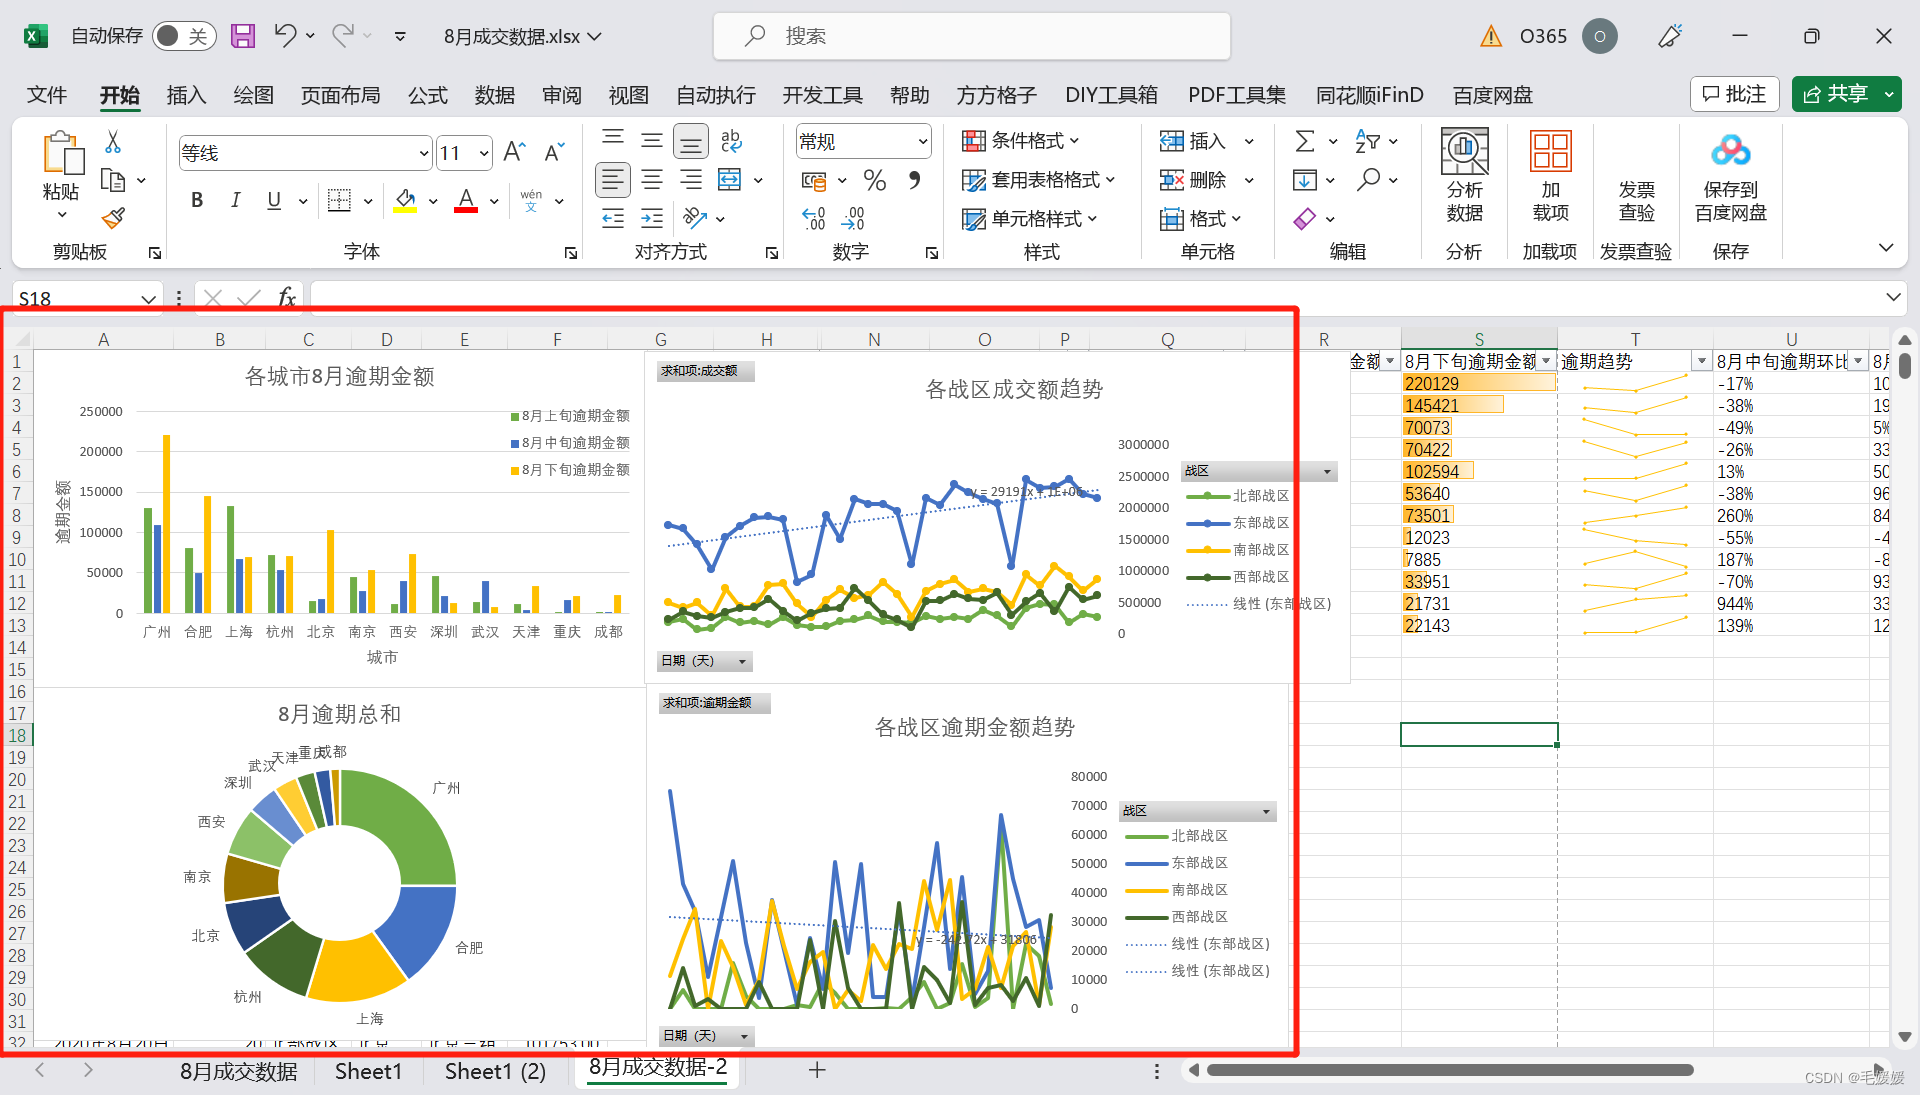
Task: Toggle Align Right
Action: click(691, 180)
